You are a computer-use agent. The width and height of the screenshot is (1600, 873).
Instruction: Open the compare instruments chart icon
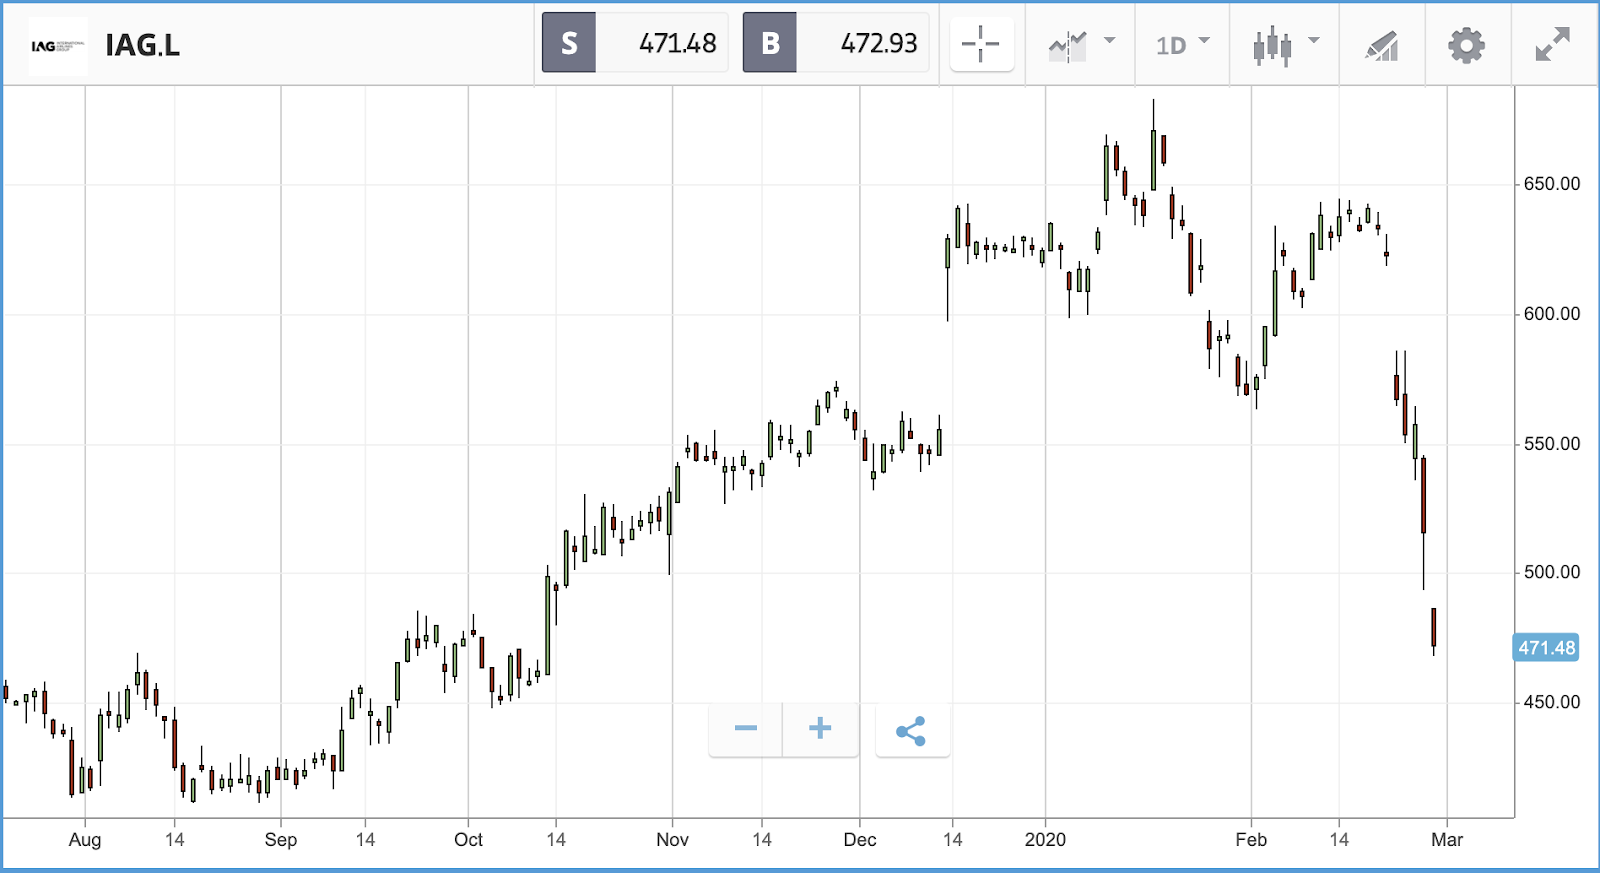pyautogui.click(x=1067, y=45)
